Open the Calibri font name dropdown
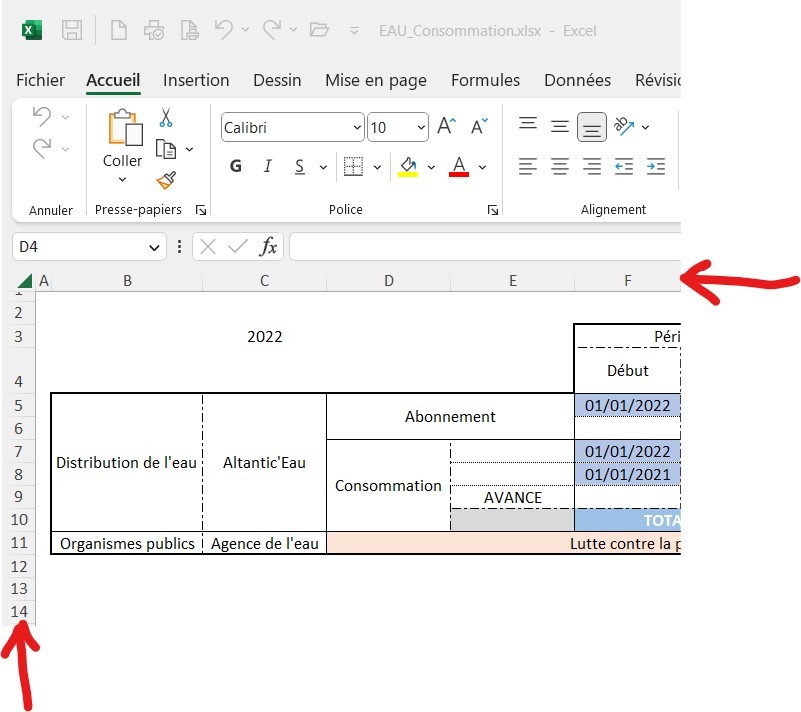 (357, 127)
